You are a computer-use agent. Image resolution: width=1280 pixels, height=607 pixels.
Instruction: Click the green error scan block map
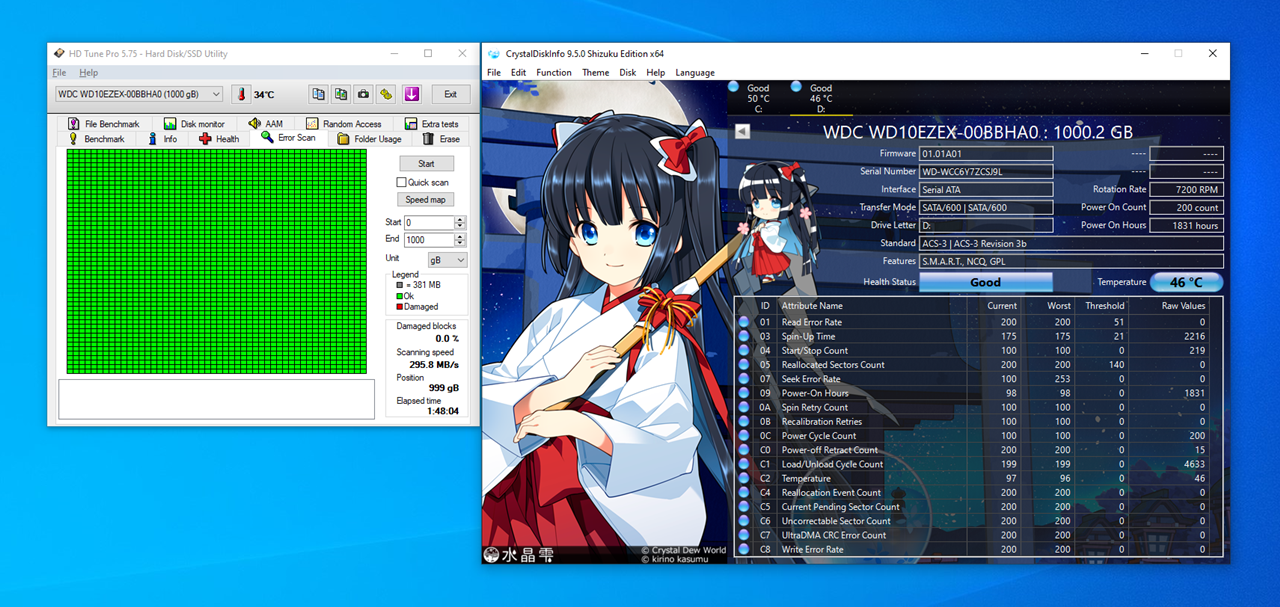coord(217,261)
